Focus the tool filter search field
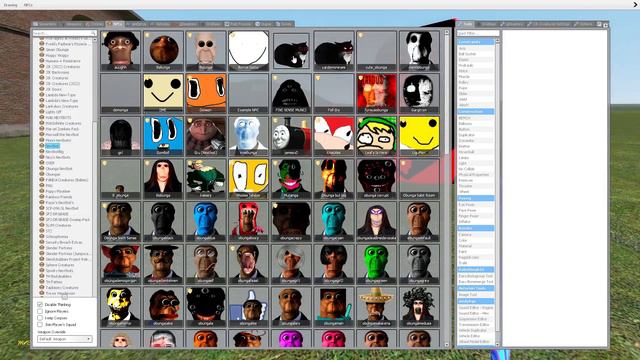This screenshot has width=640, height=360. [478, 33]
